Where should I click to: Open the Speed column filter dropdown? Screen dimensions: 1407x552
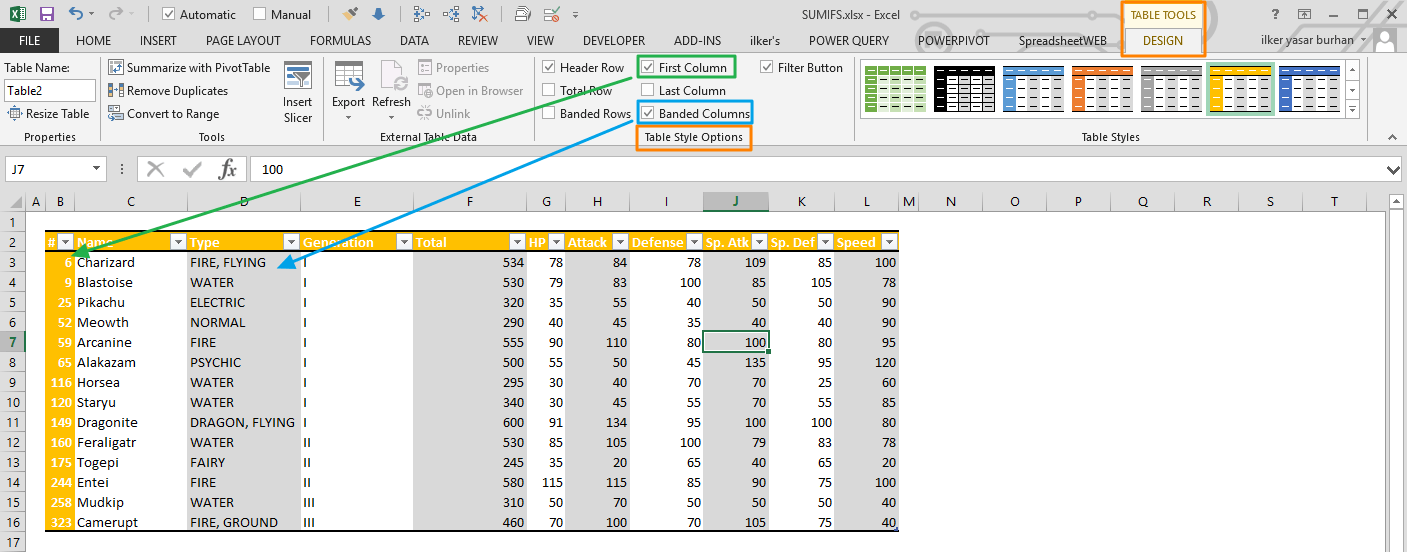(889, 242)
